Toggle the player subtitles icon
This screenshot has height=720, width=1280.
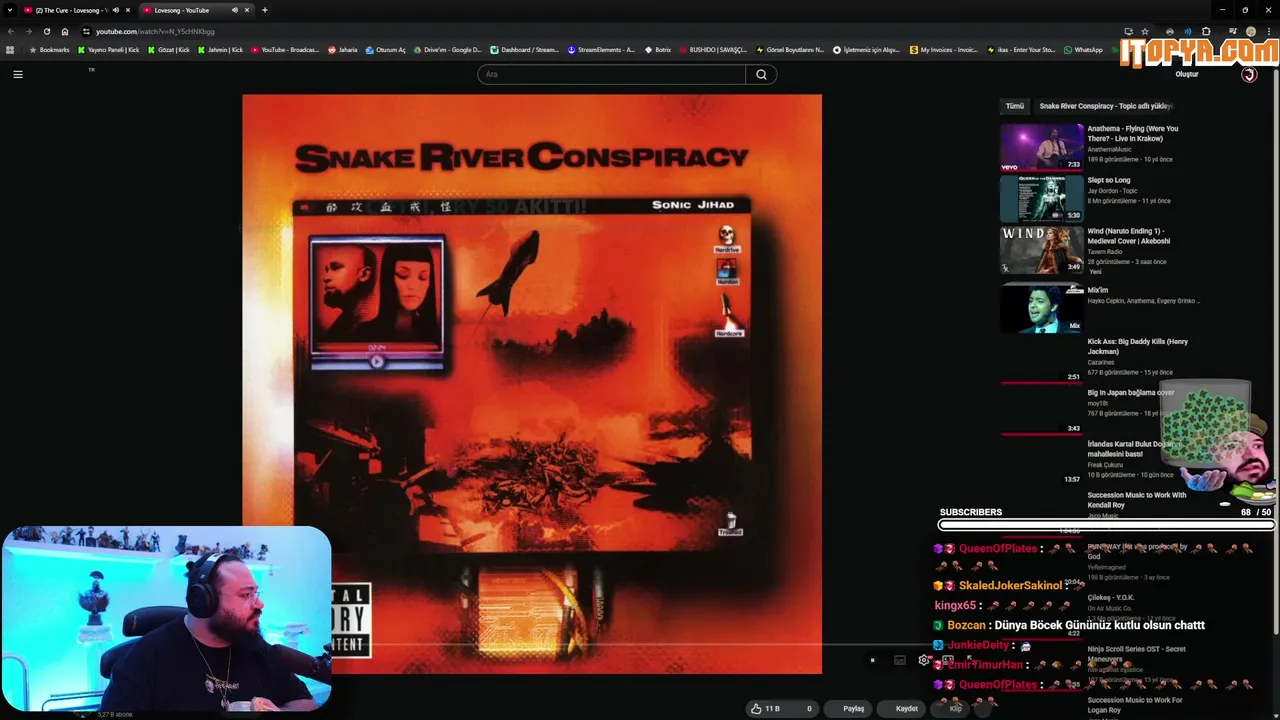click(899, 660)
